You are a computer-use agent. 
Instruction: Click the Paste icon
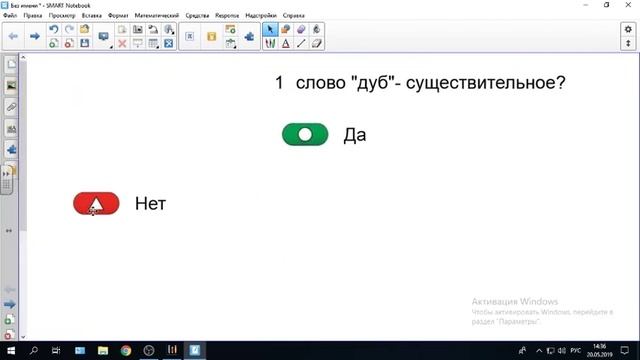click(x=122, y=29)
